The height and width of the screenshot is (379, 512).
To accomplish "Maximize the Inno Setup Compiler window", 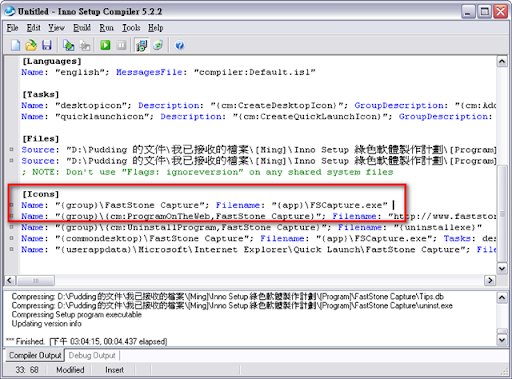I will (484, 12).
